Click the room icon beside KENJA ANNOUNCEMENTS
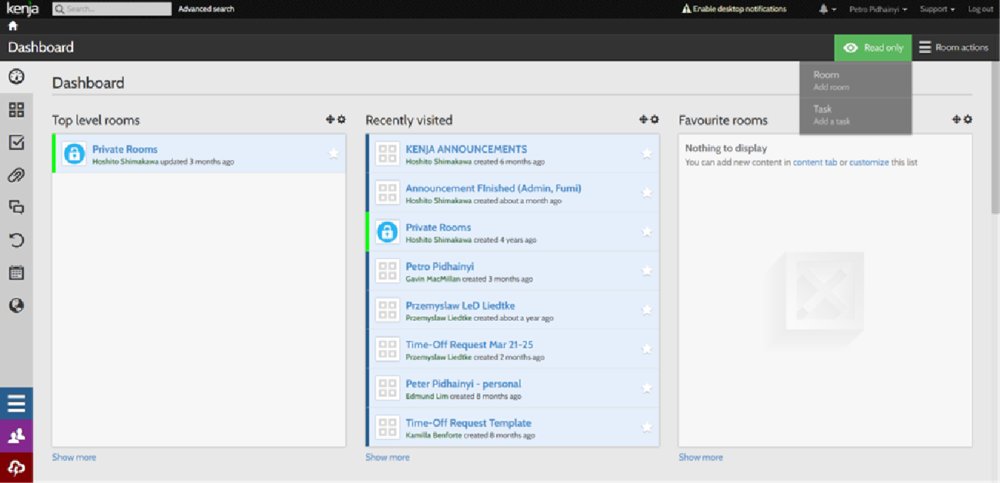 [x=388, y=154]
